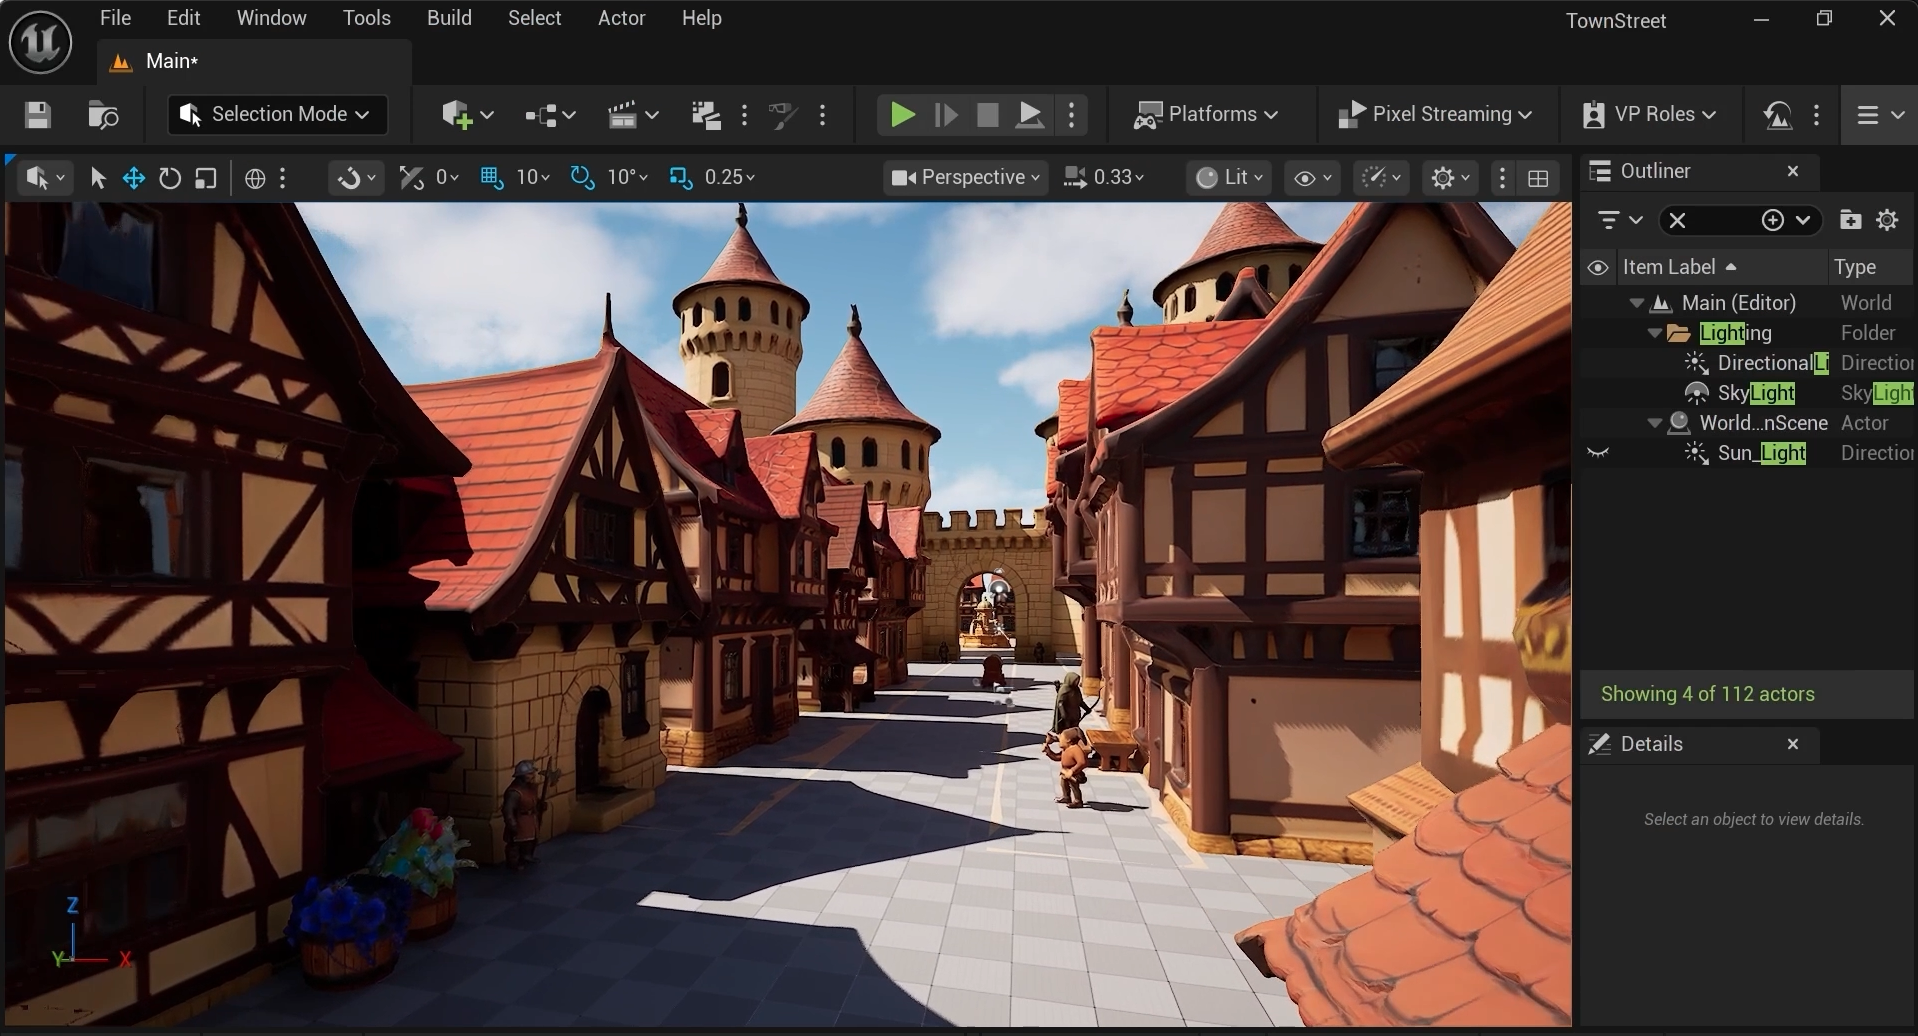Open the viewport layout grid icon
Image resolution: width=1918 pixels, height=1036 pixels.
pos(1538,178)
